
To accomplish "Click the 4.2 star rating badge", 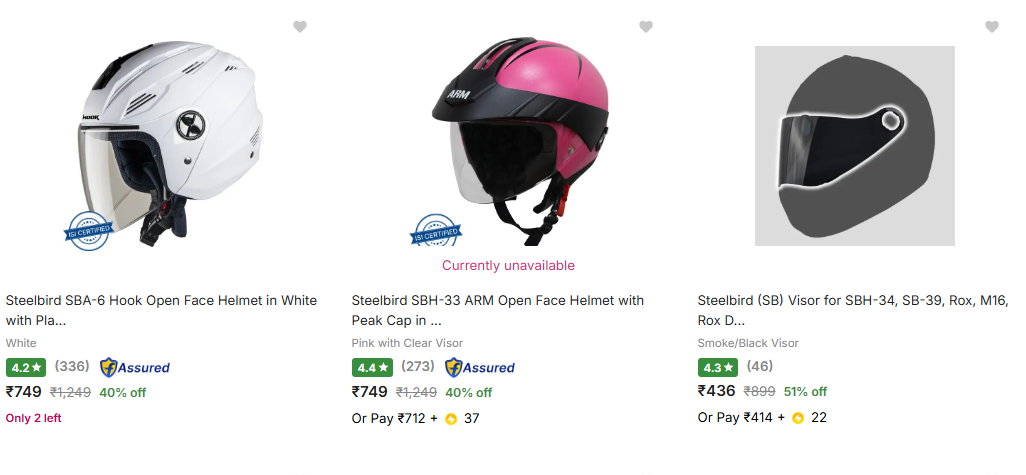I will point(26,367).
